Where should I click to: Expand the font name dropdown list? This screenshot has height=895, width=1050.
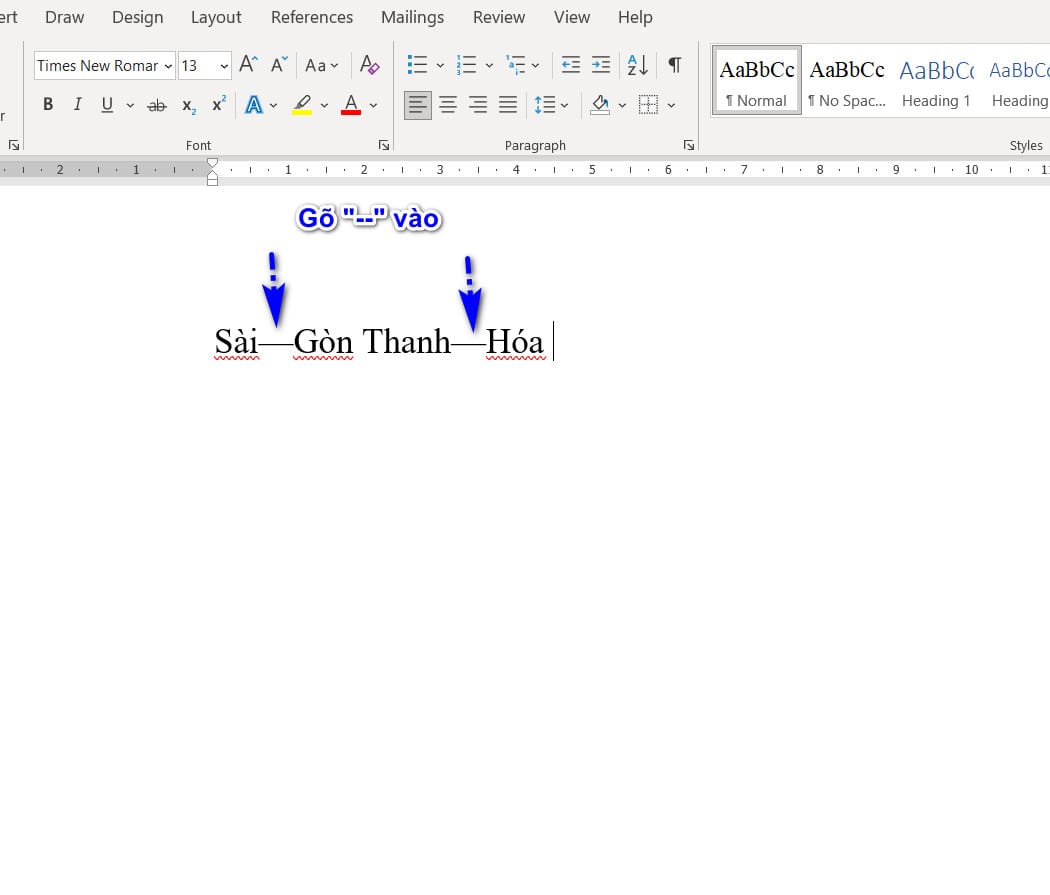166,66
